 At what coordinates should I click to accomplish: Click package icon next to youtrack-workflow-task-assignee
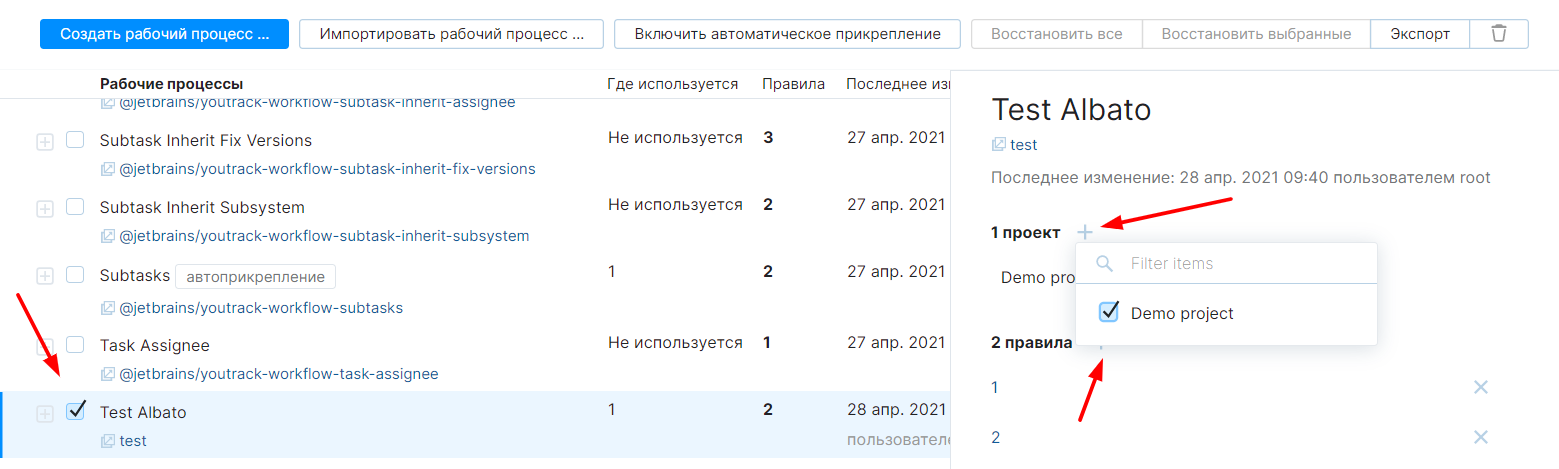[108, 374]
